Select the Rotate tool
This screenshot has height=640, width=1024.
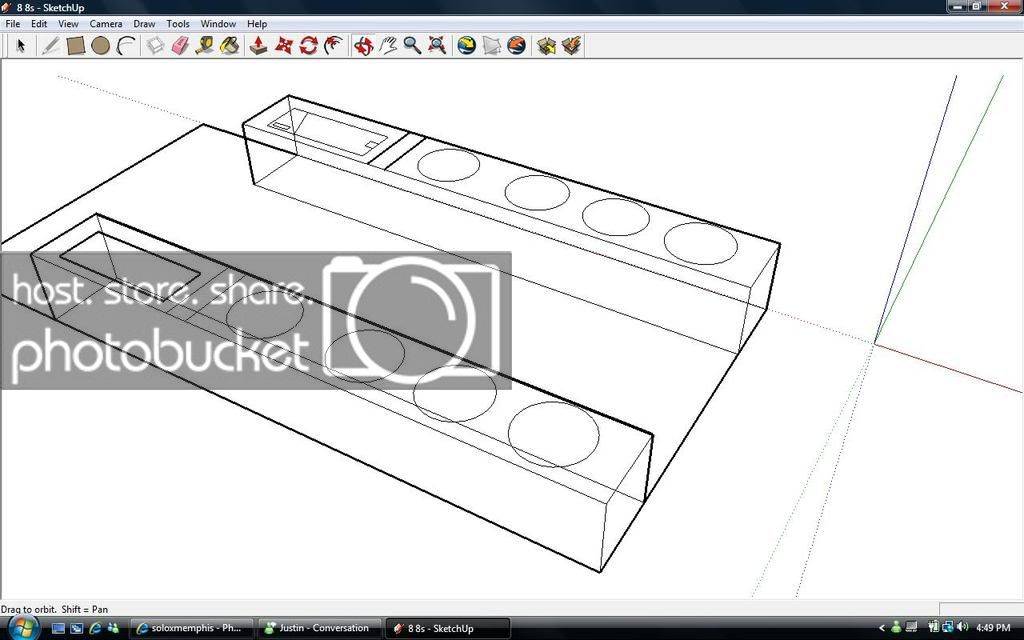308,46
